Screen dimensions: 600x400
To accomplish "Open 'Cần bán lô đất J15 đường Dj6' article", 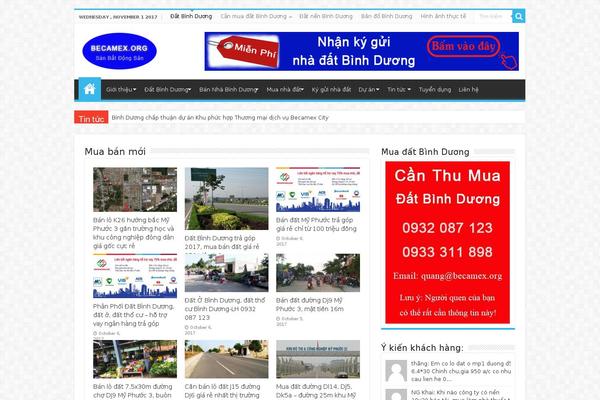I will 222,391.
